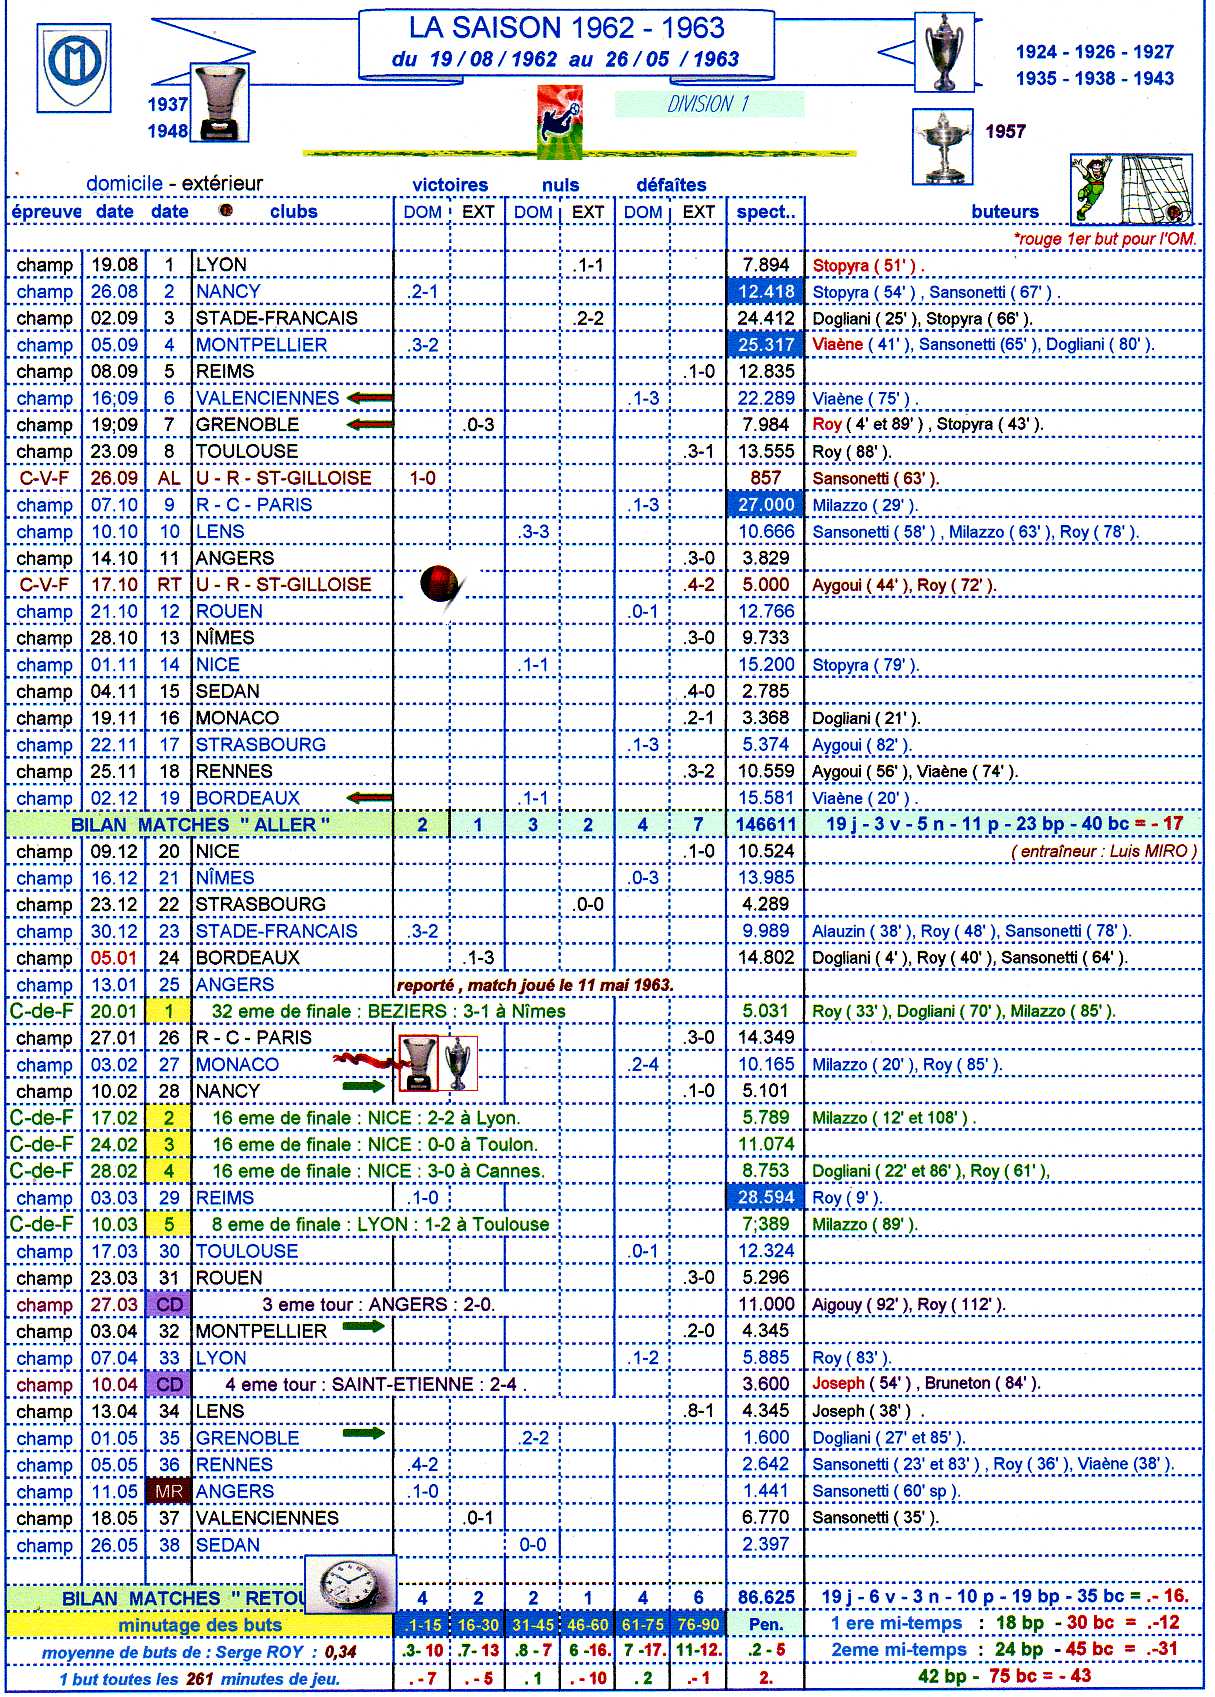This screenshot has height=1697, width=1215.
Task: Click the green arrow on the 10.02 NANCY row
Action: click(363, 1086)
